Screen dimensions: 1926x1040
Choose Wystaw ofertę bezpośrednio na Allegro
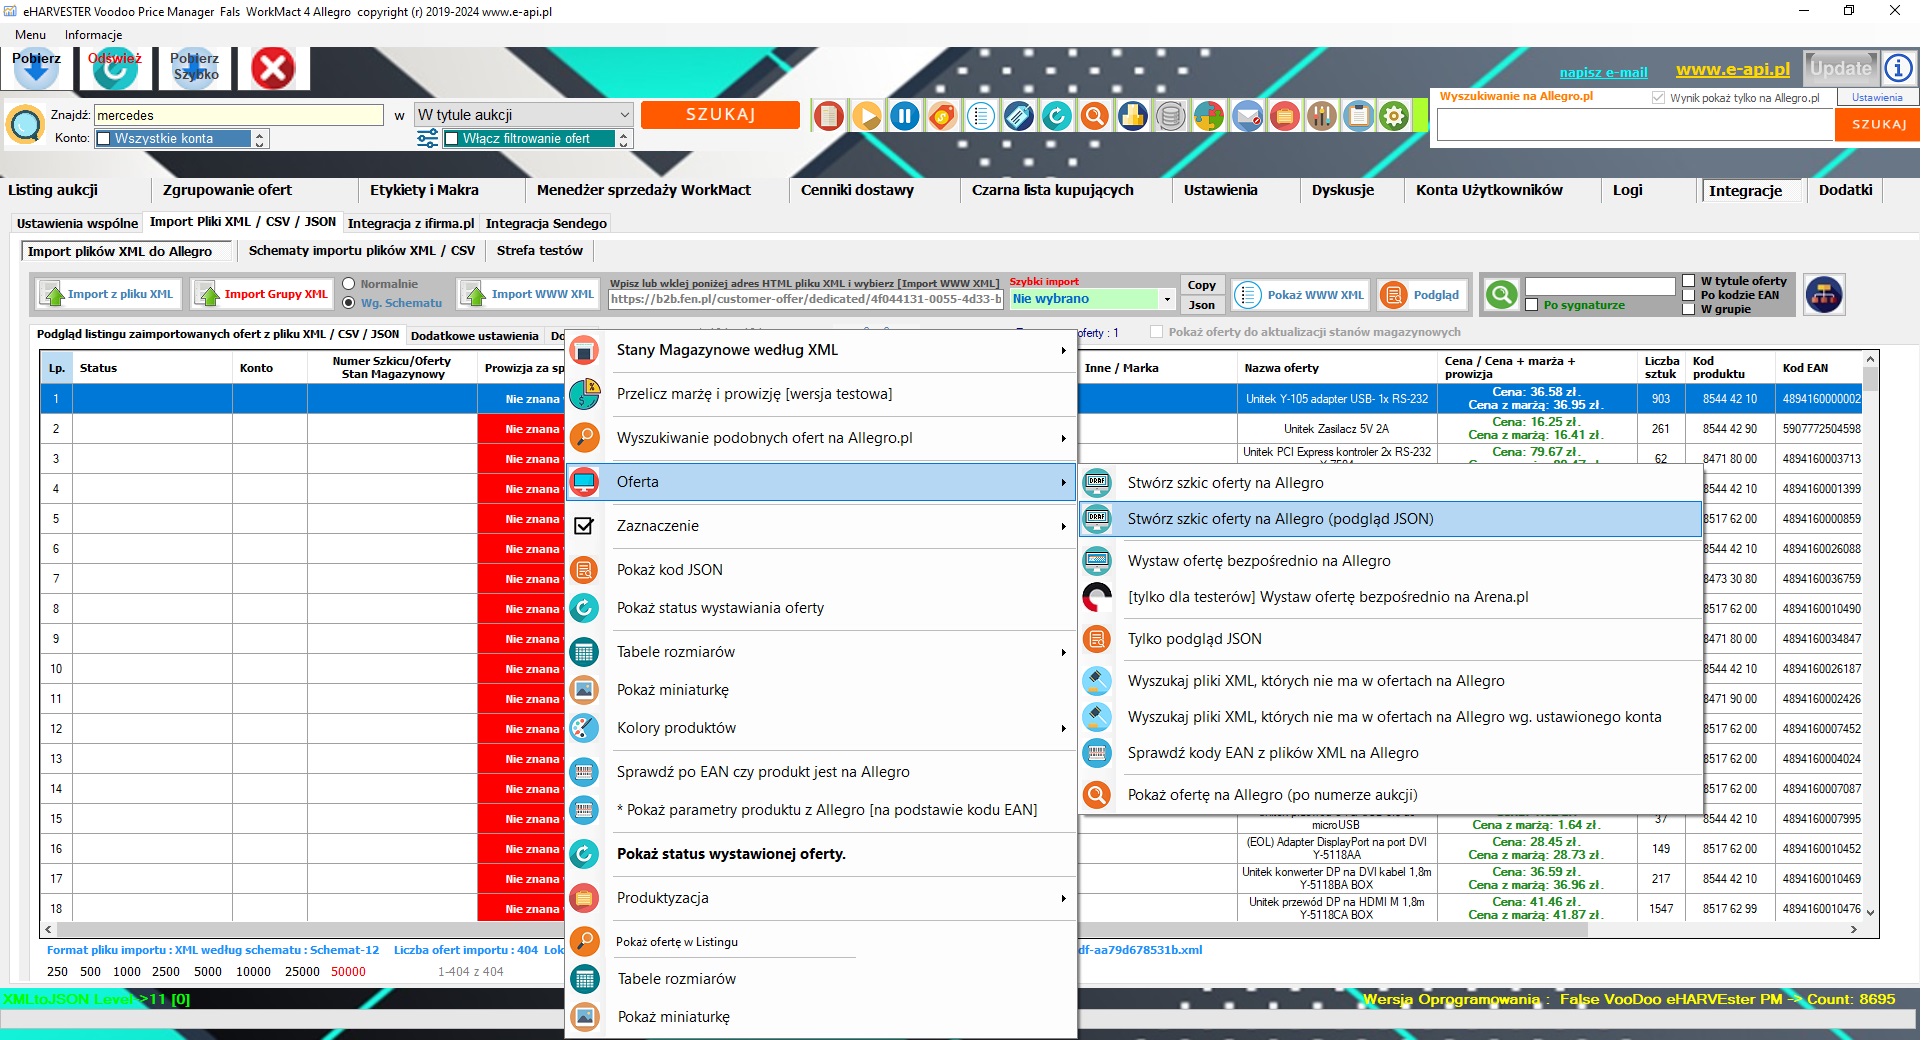1390,561
